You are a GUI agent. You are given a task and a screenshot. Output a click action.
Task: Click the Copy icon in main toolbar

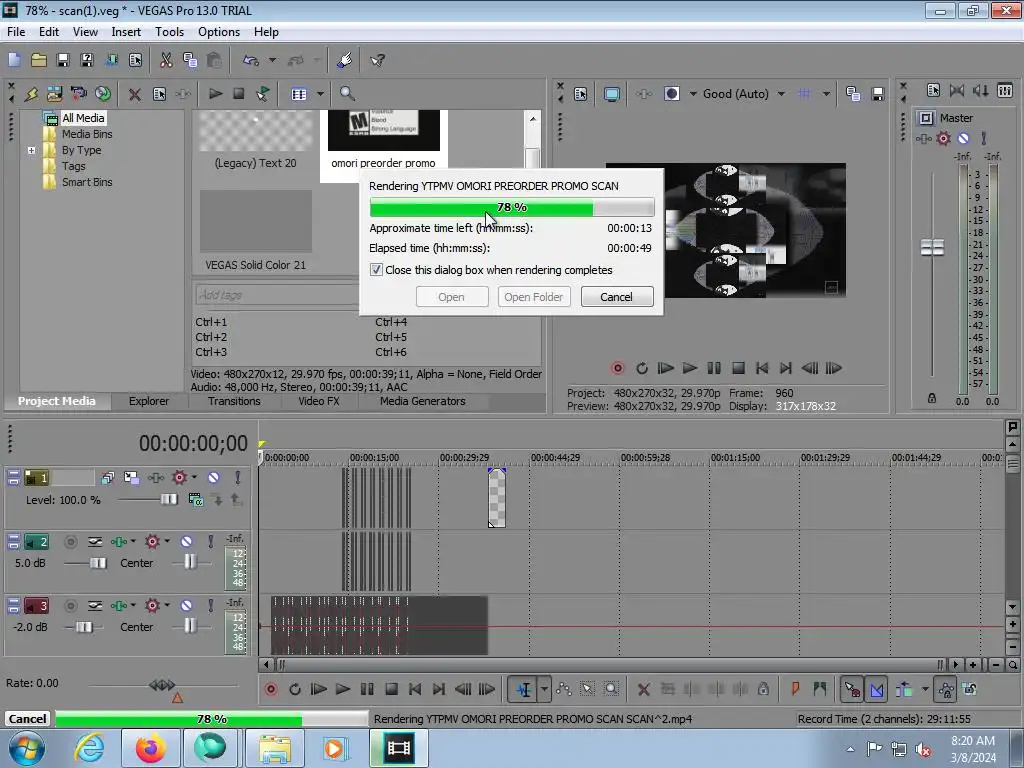point(190,60)
